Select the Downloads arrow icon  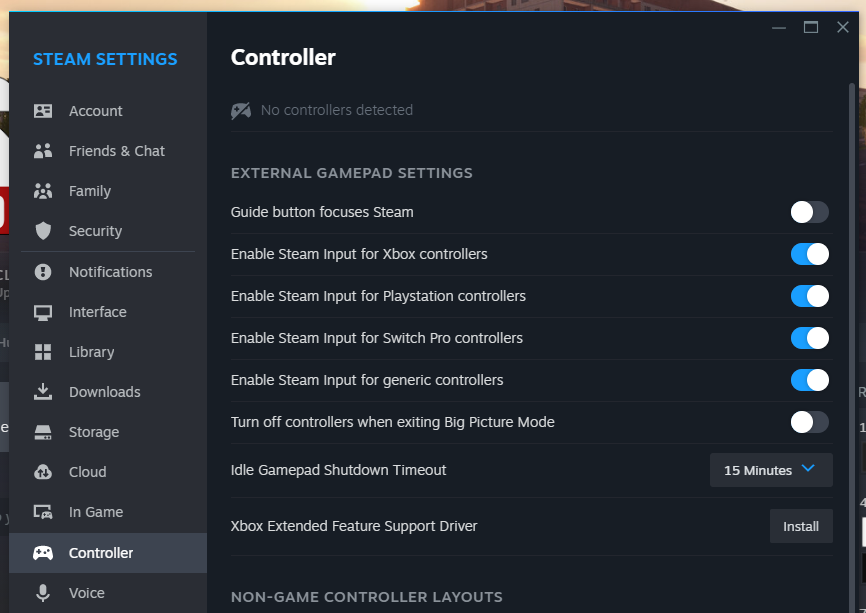(x=43, y=392)
